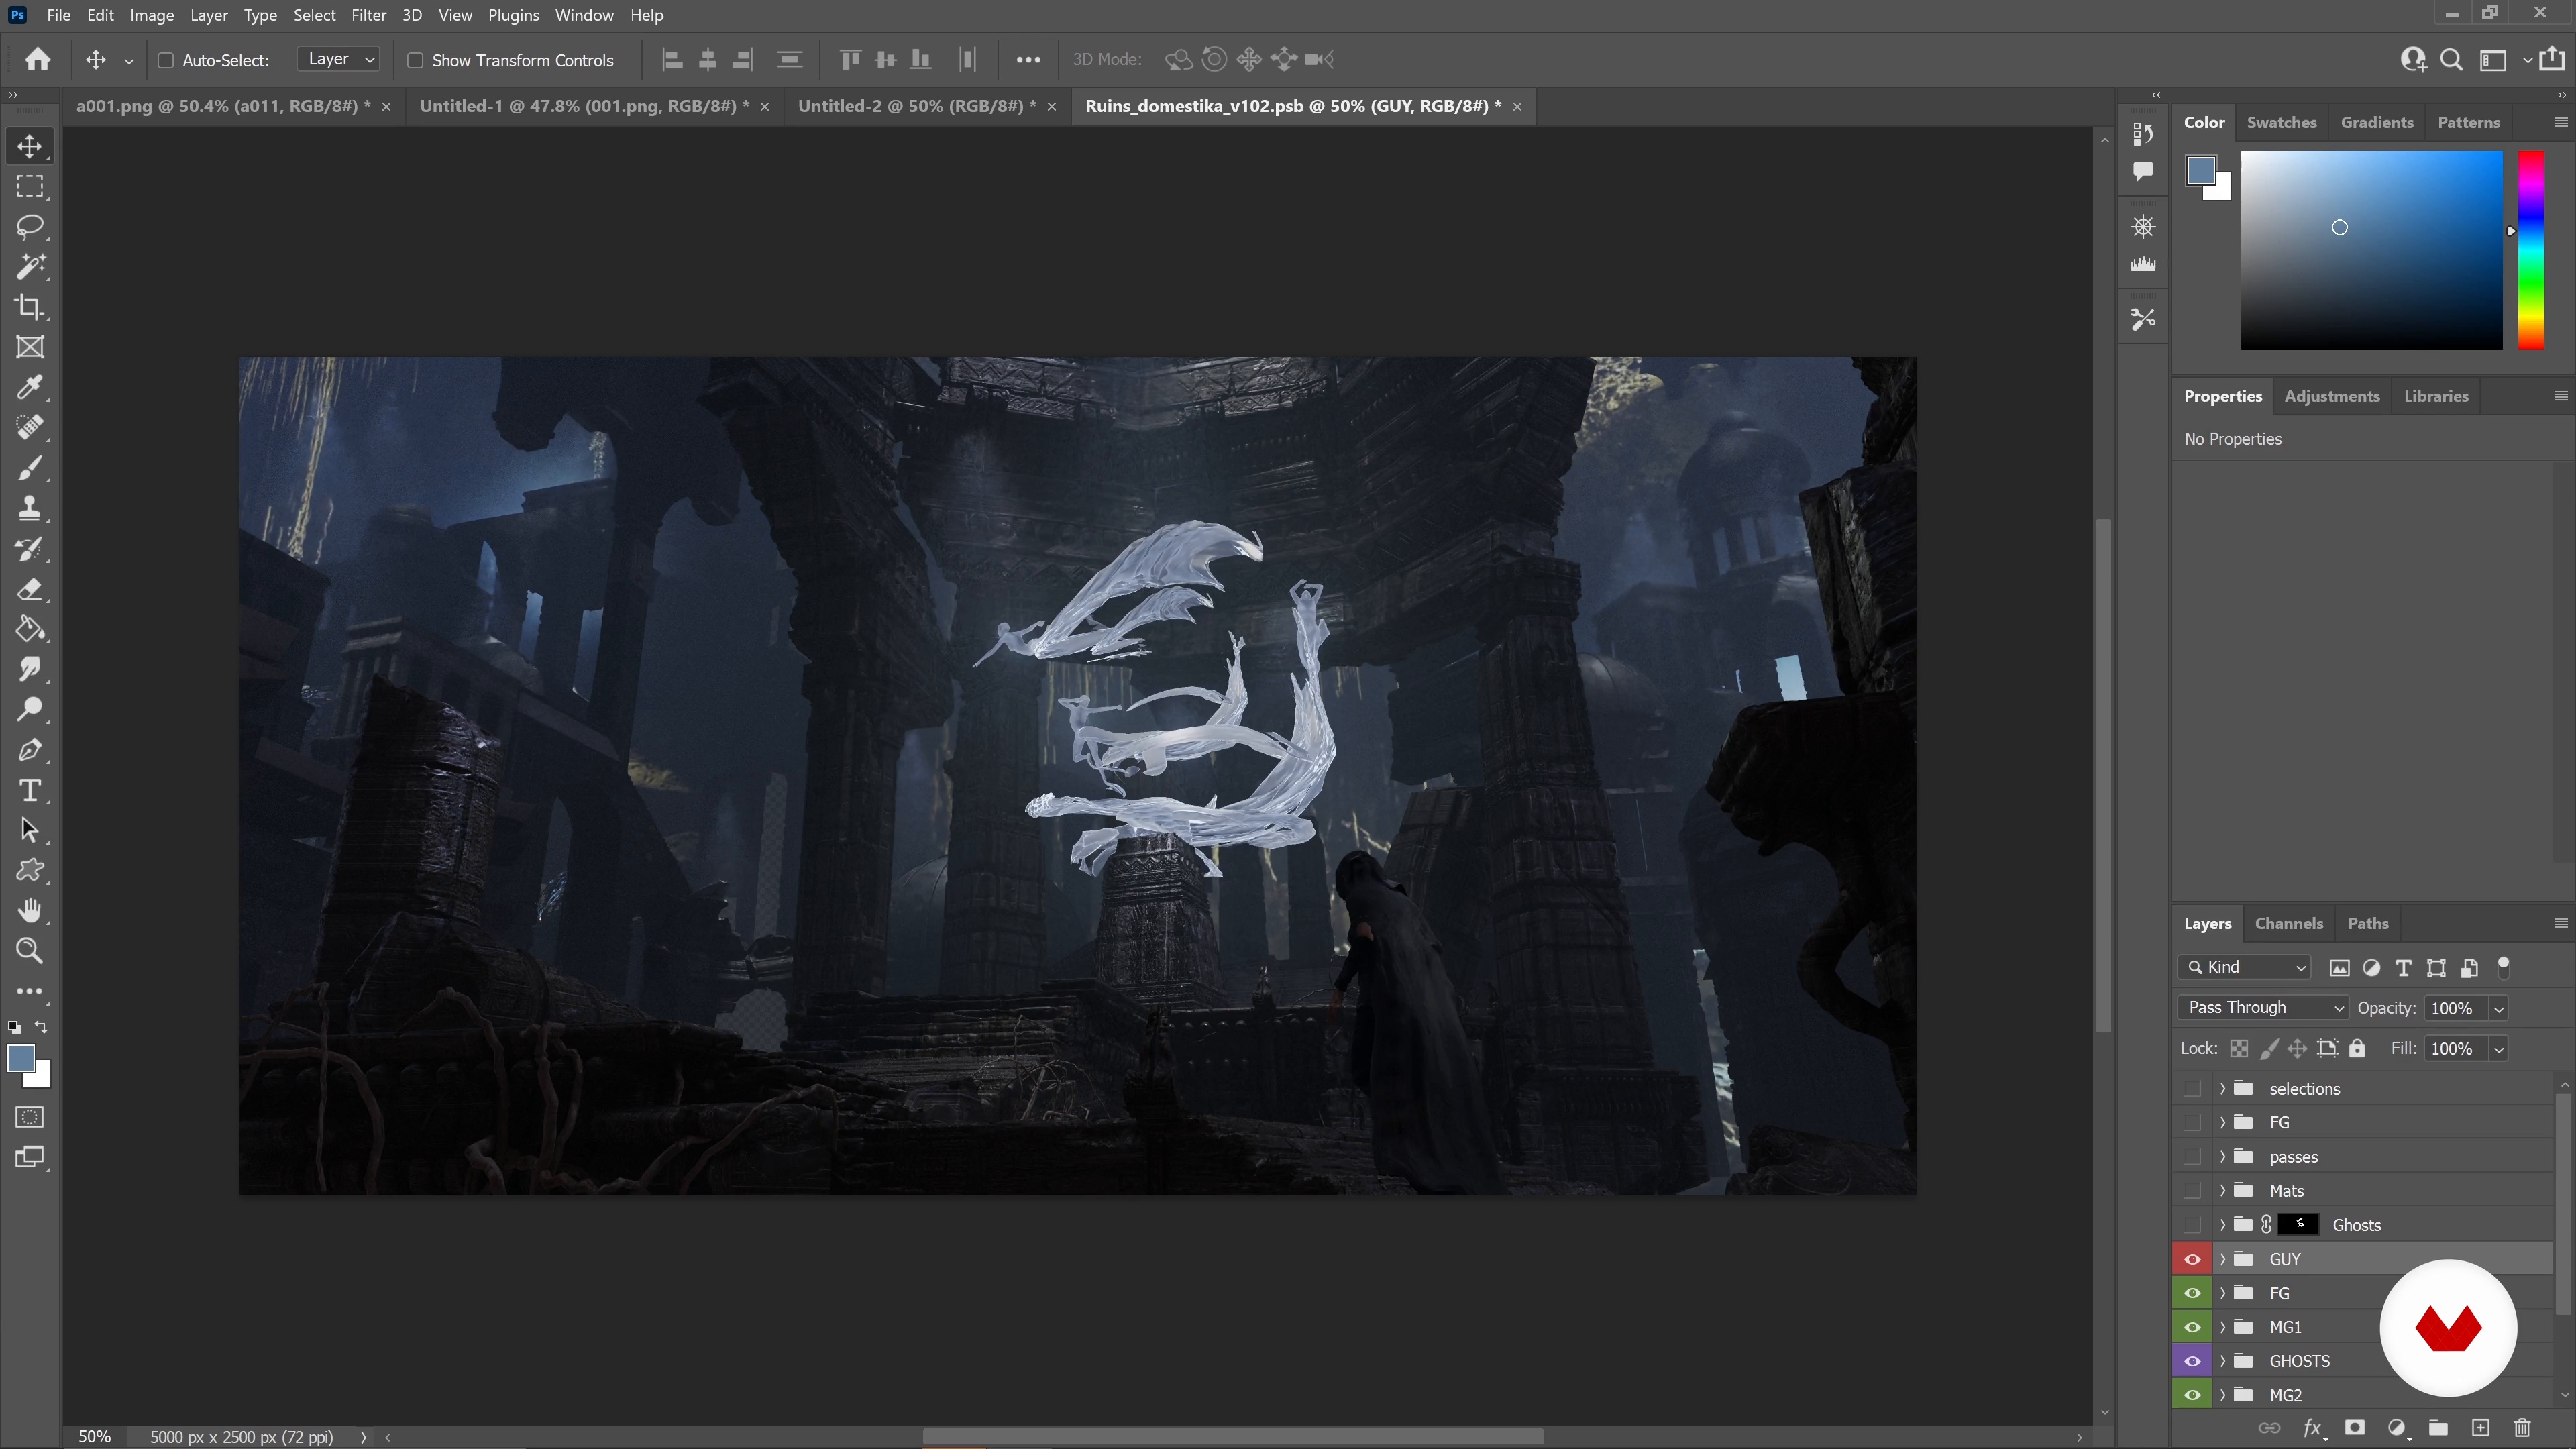This screenshot has width=2576, height=1449.
Task: Expand the GUY layer group
Action: (2222, 1259)
